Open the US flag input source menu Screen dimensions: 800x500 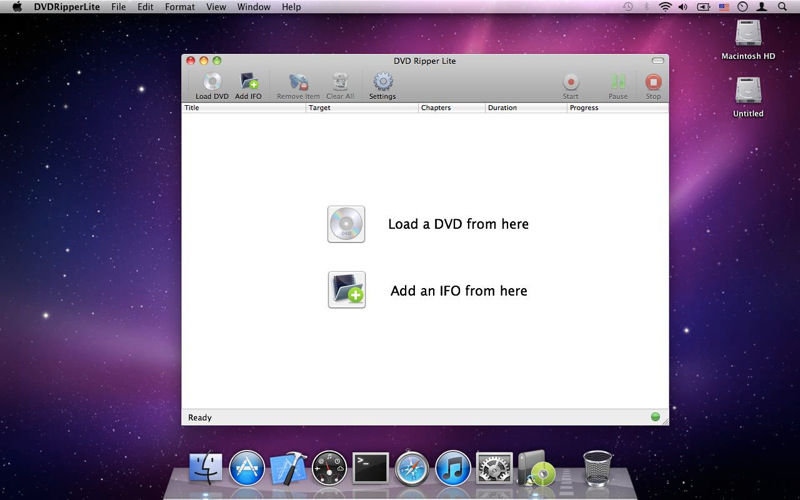point(723,7)
